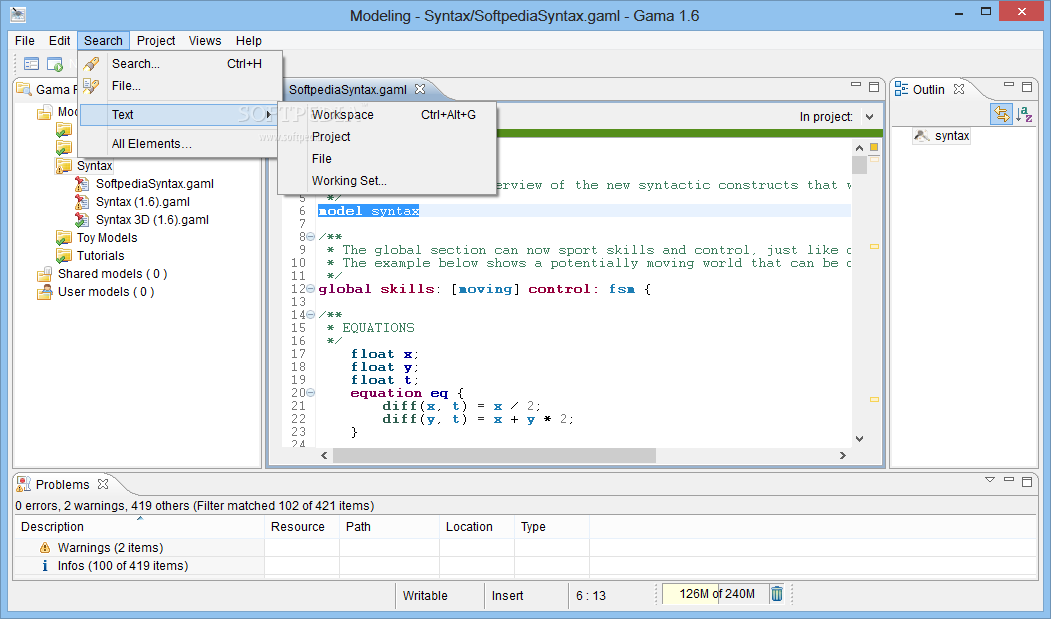
Task: Select Working Set... in Text submenu
Action: [x=387, y=181]
